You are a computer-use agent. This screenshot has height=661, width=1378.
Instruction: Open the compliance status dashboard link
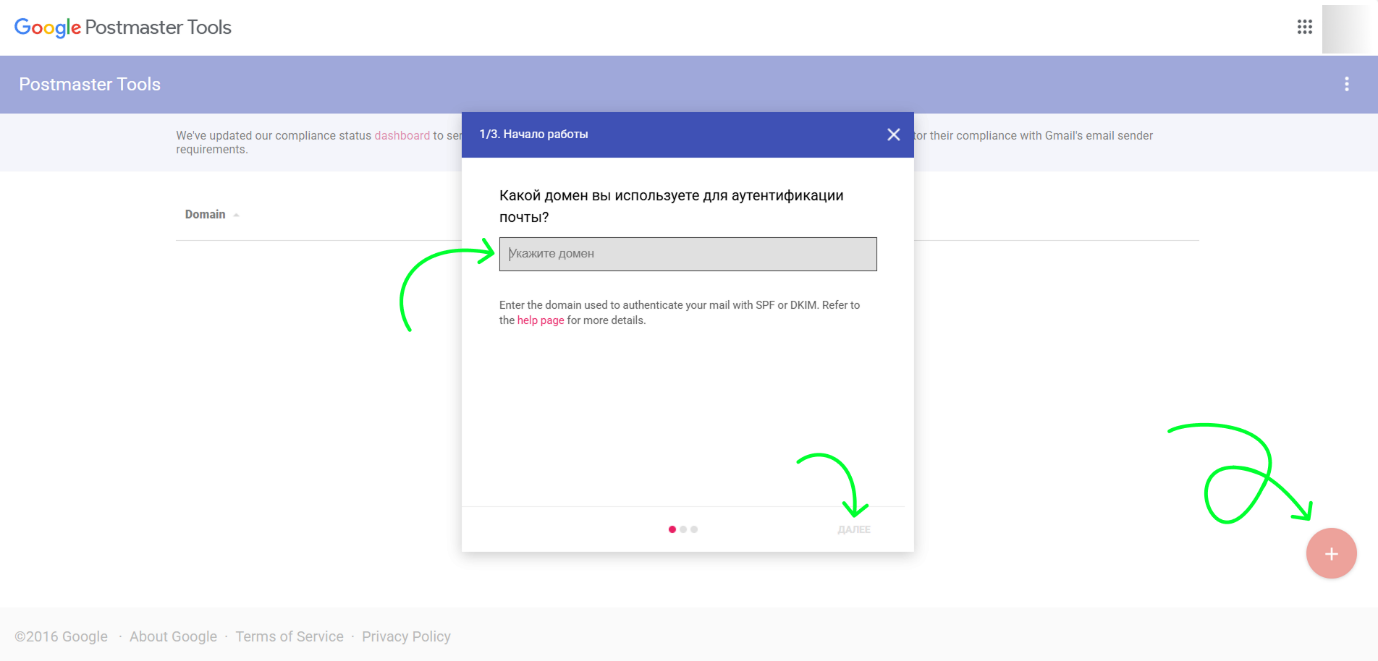(x=402, y=135)
